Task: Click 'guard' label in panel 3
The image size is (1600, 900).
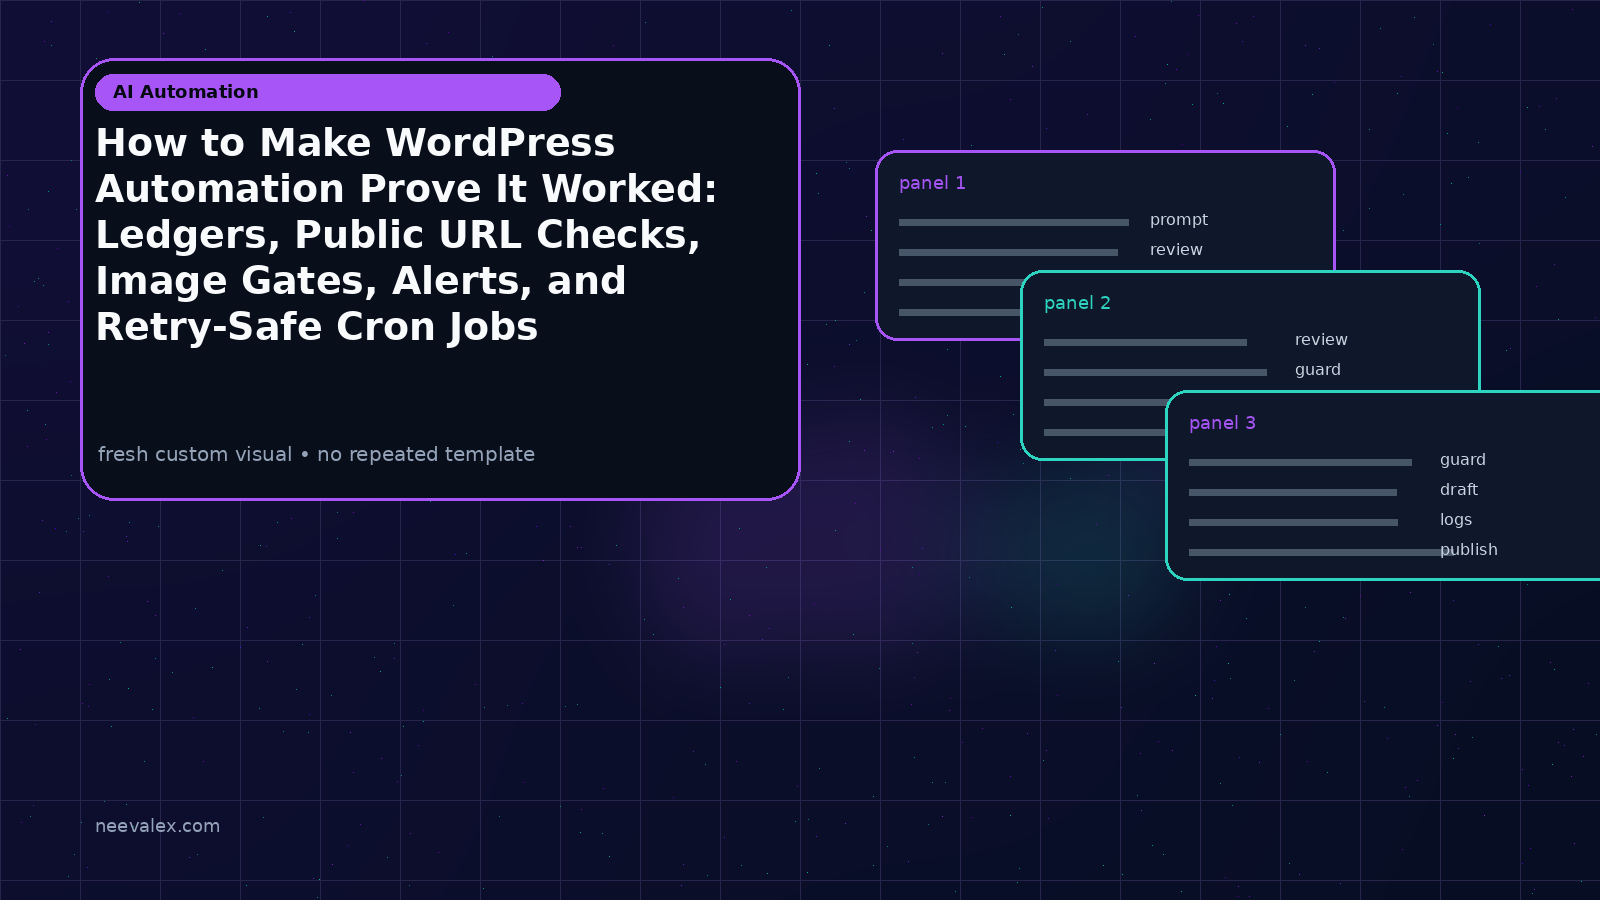Action: pyautogui.click(x=1463, y=460)
